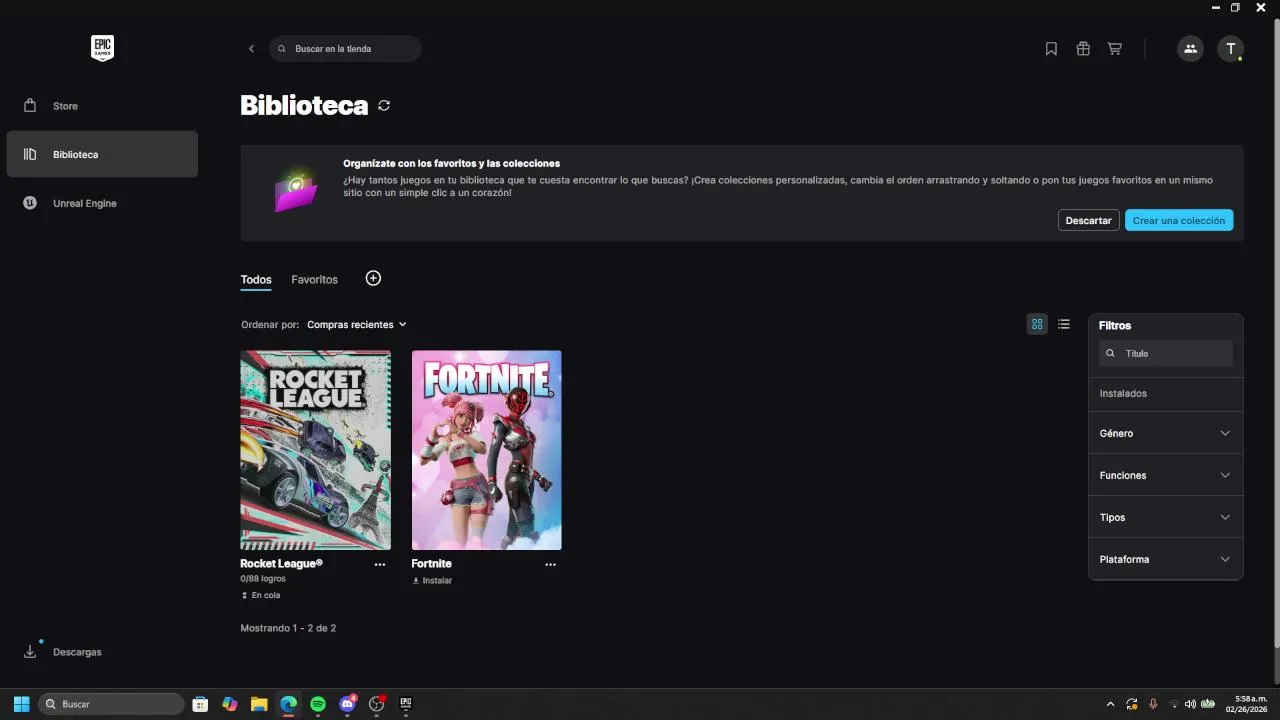The width and height of the screenshot is (1280, 720).
Task: Click Instalar under Fortnite
Action: coord(432,580)
